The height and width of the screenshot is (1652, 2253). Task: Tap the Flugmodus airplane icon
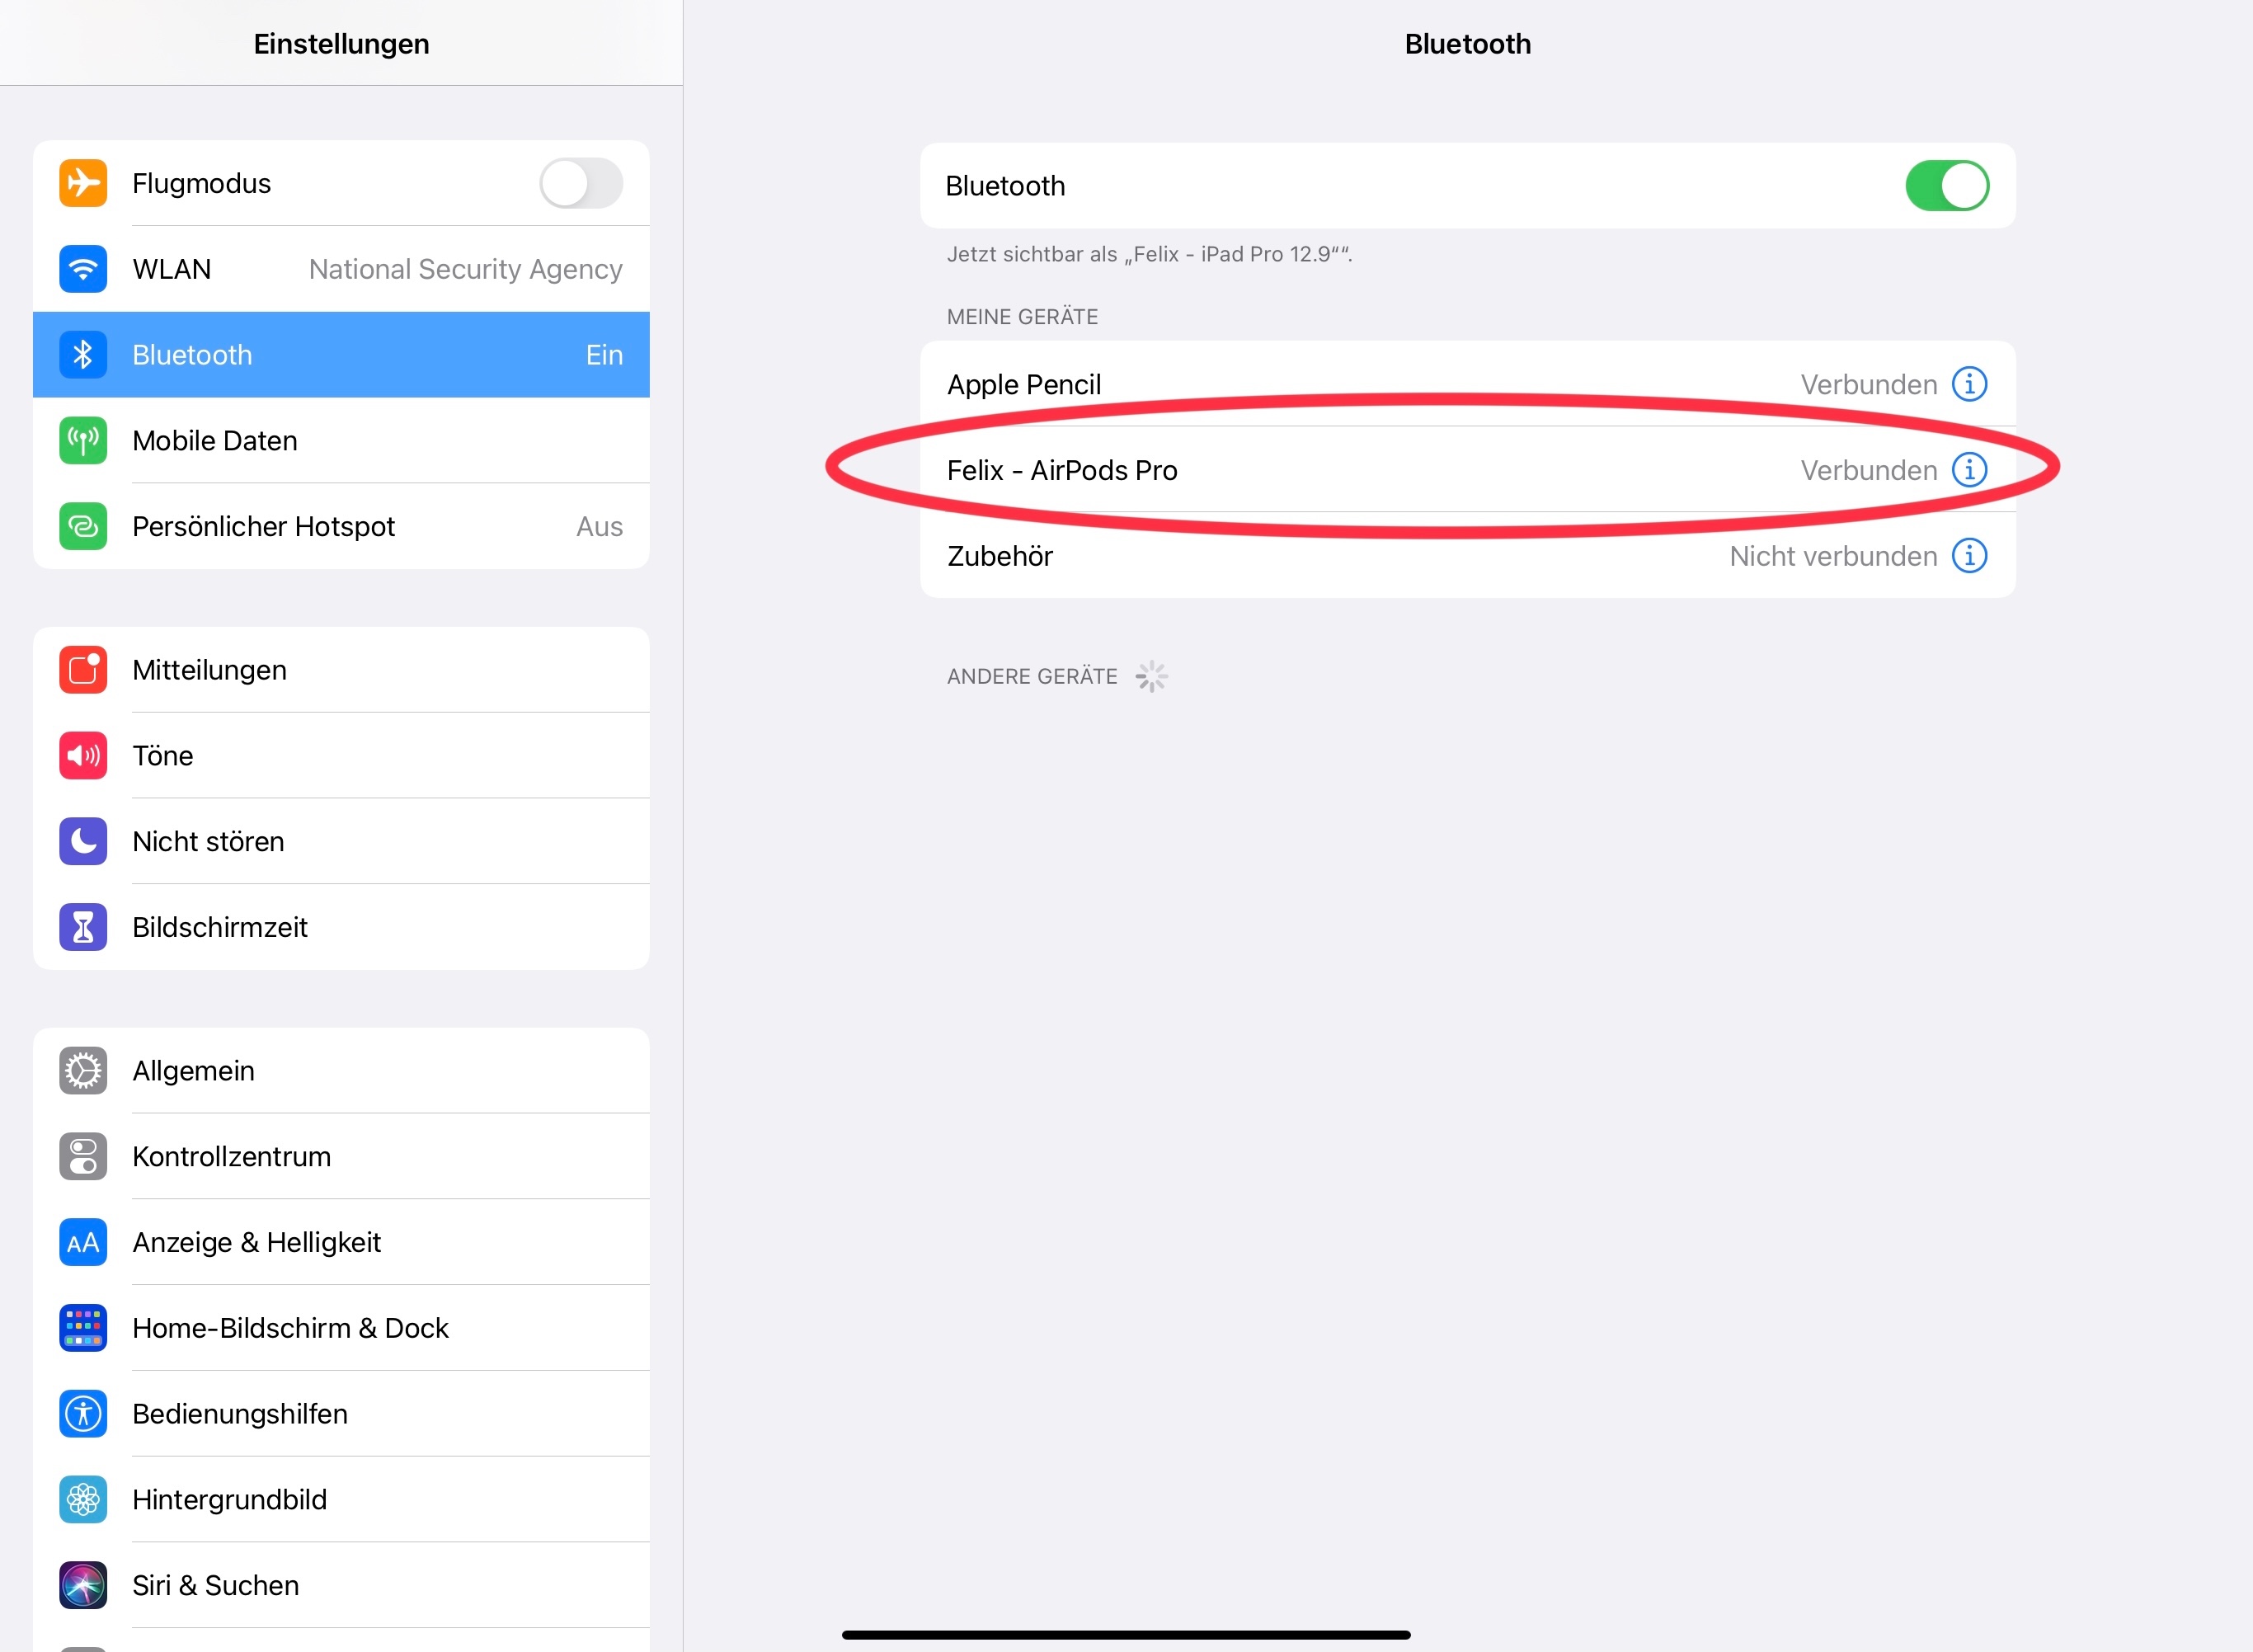(x=83, y=183)
